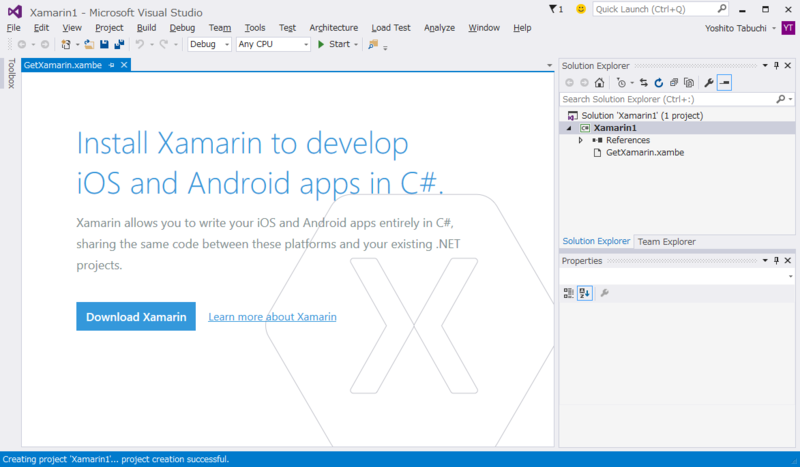800x467 pixels.
Task: Open Learn more about Xamarin link
Action: 272,317
